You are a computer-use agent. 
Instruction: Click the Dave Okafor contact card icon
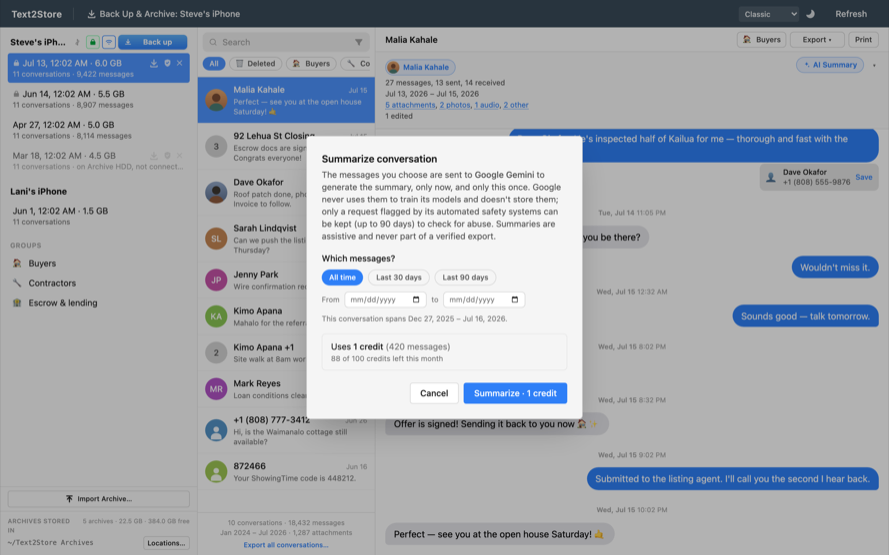pos(771,177)
